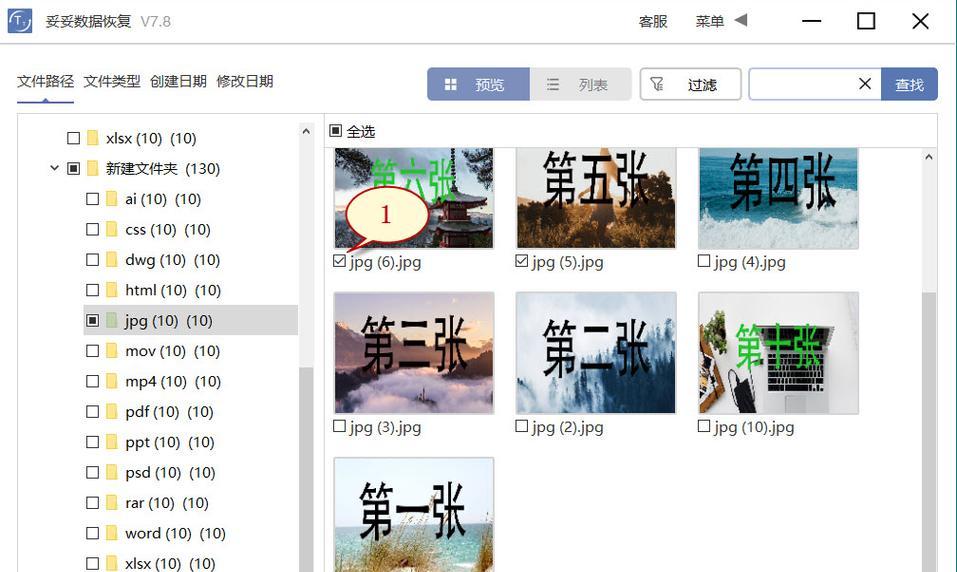The height and width of the screenshot is (572, 957).
Task: Click the psd folder icon
Action: 112,472
